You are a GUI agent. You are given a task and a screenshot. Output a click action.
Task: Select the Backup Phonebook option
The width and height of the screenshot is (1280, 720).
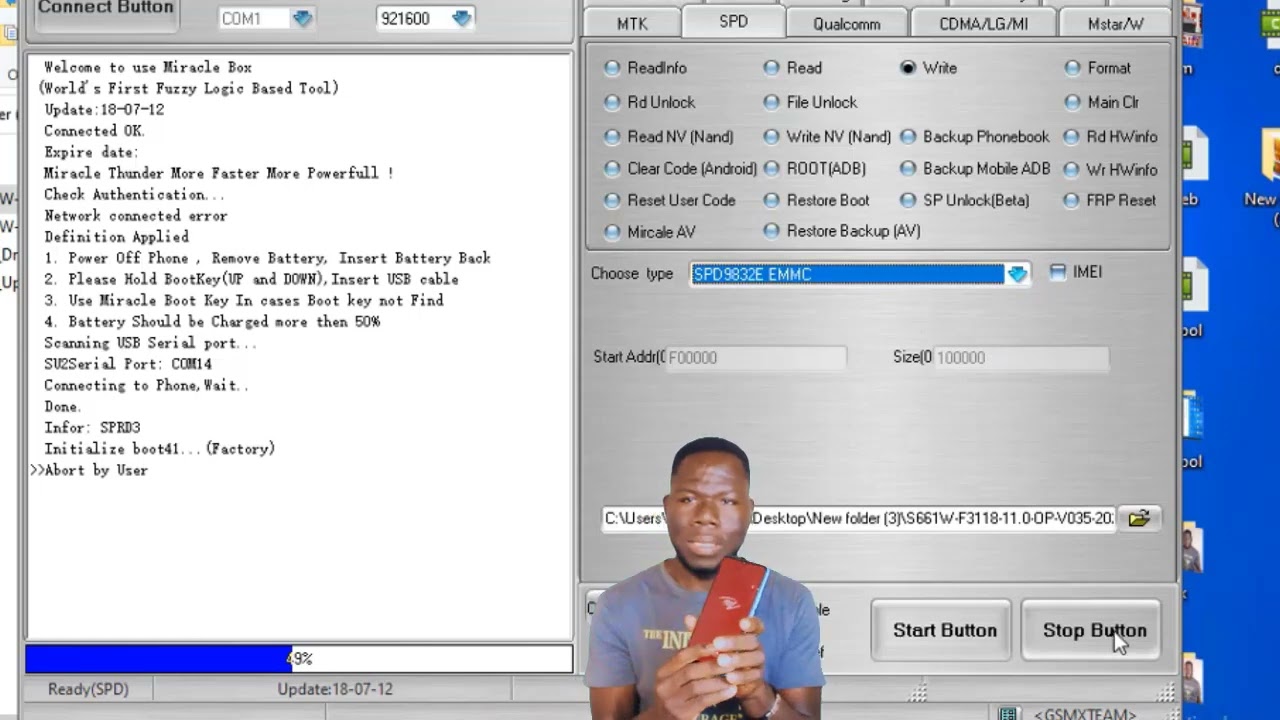(974, 137)
